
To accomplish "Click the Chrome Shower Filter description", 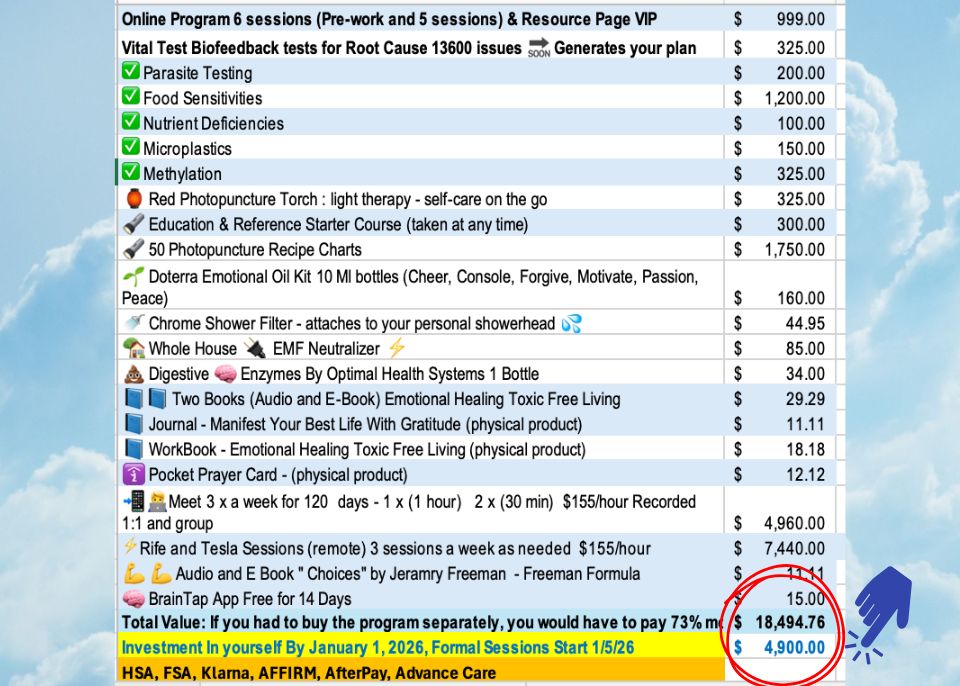I will coord(352,323).
